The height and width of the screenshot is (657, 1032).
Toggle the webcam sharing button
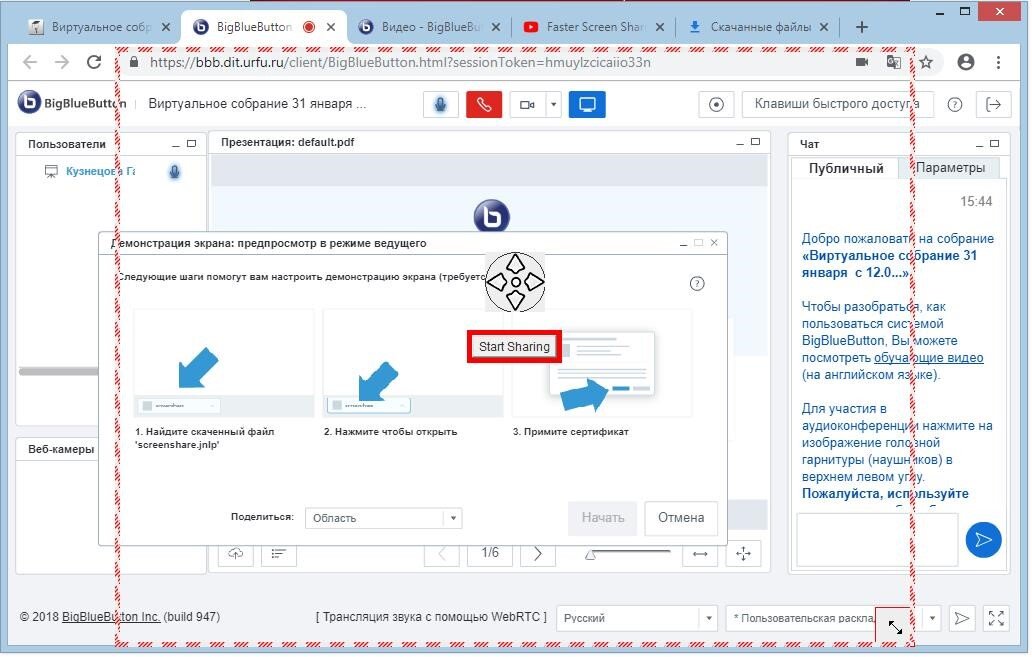tap(527, 105)
